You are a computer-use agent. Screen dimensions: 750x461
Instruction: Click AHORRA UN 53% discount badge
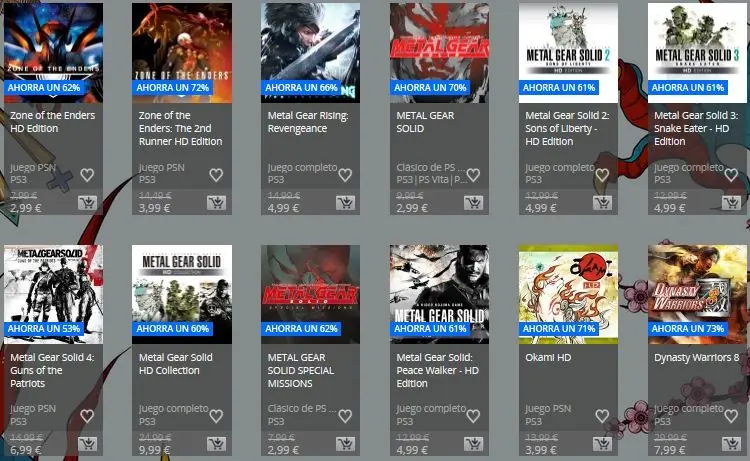tap(44, 329)
